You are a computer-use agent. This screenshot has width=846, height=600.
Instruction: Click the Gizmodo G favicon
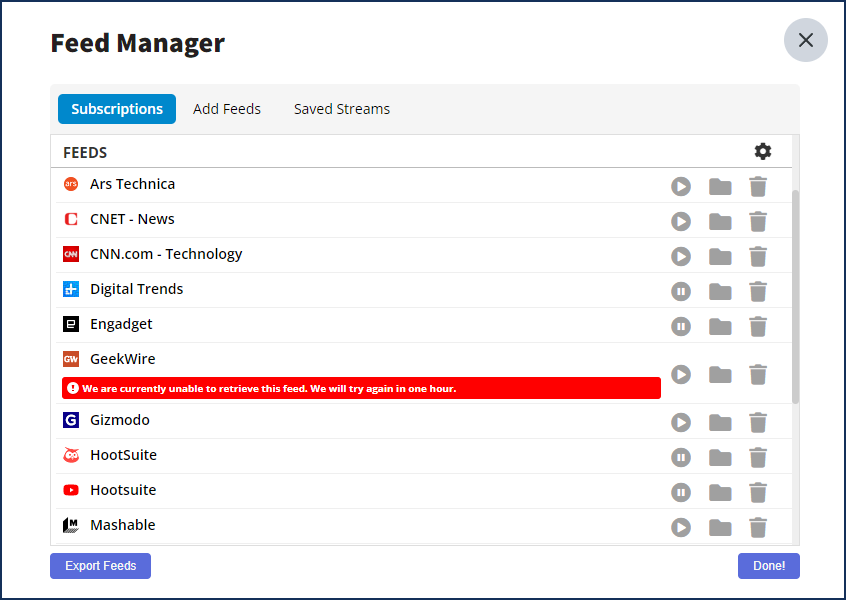[x=71, y=420]
